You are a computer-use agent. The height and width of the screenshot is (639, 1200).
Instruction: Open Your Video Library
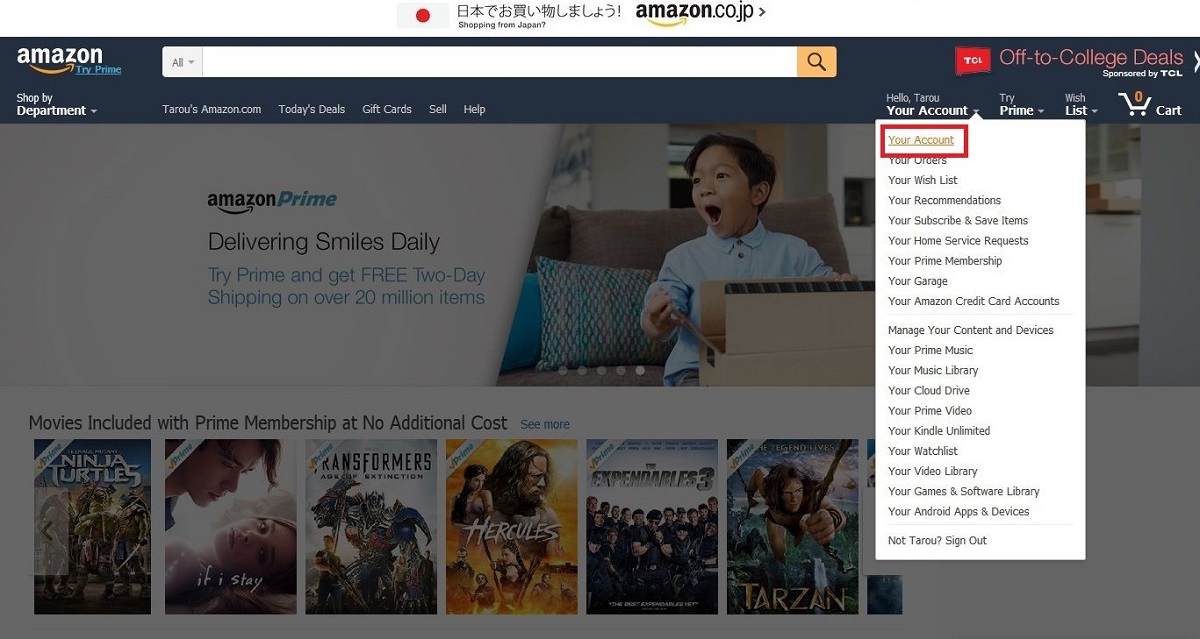[933, 471]
